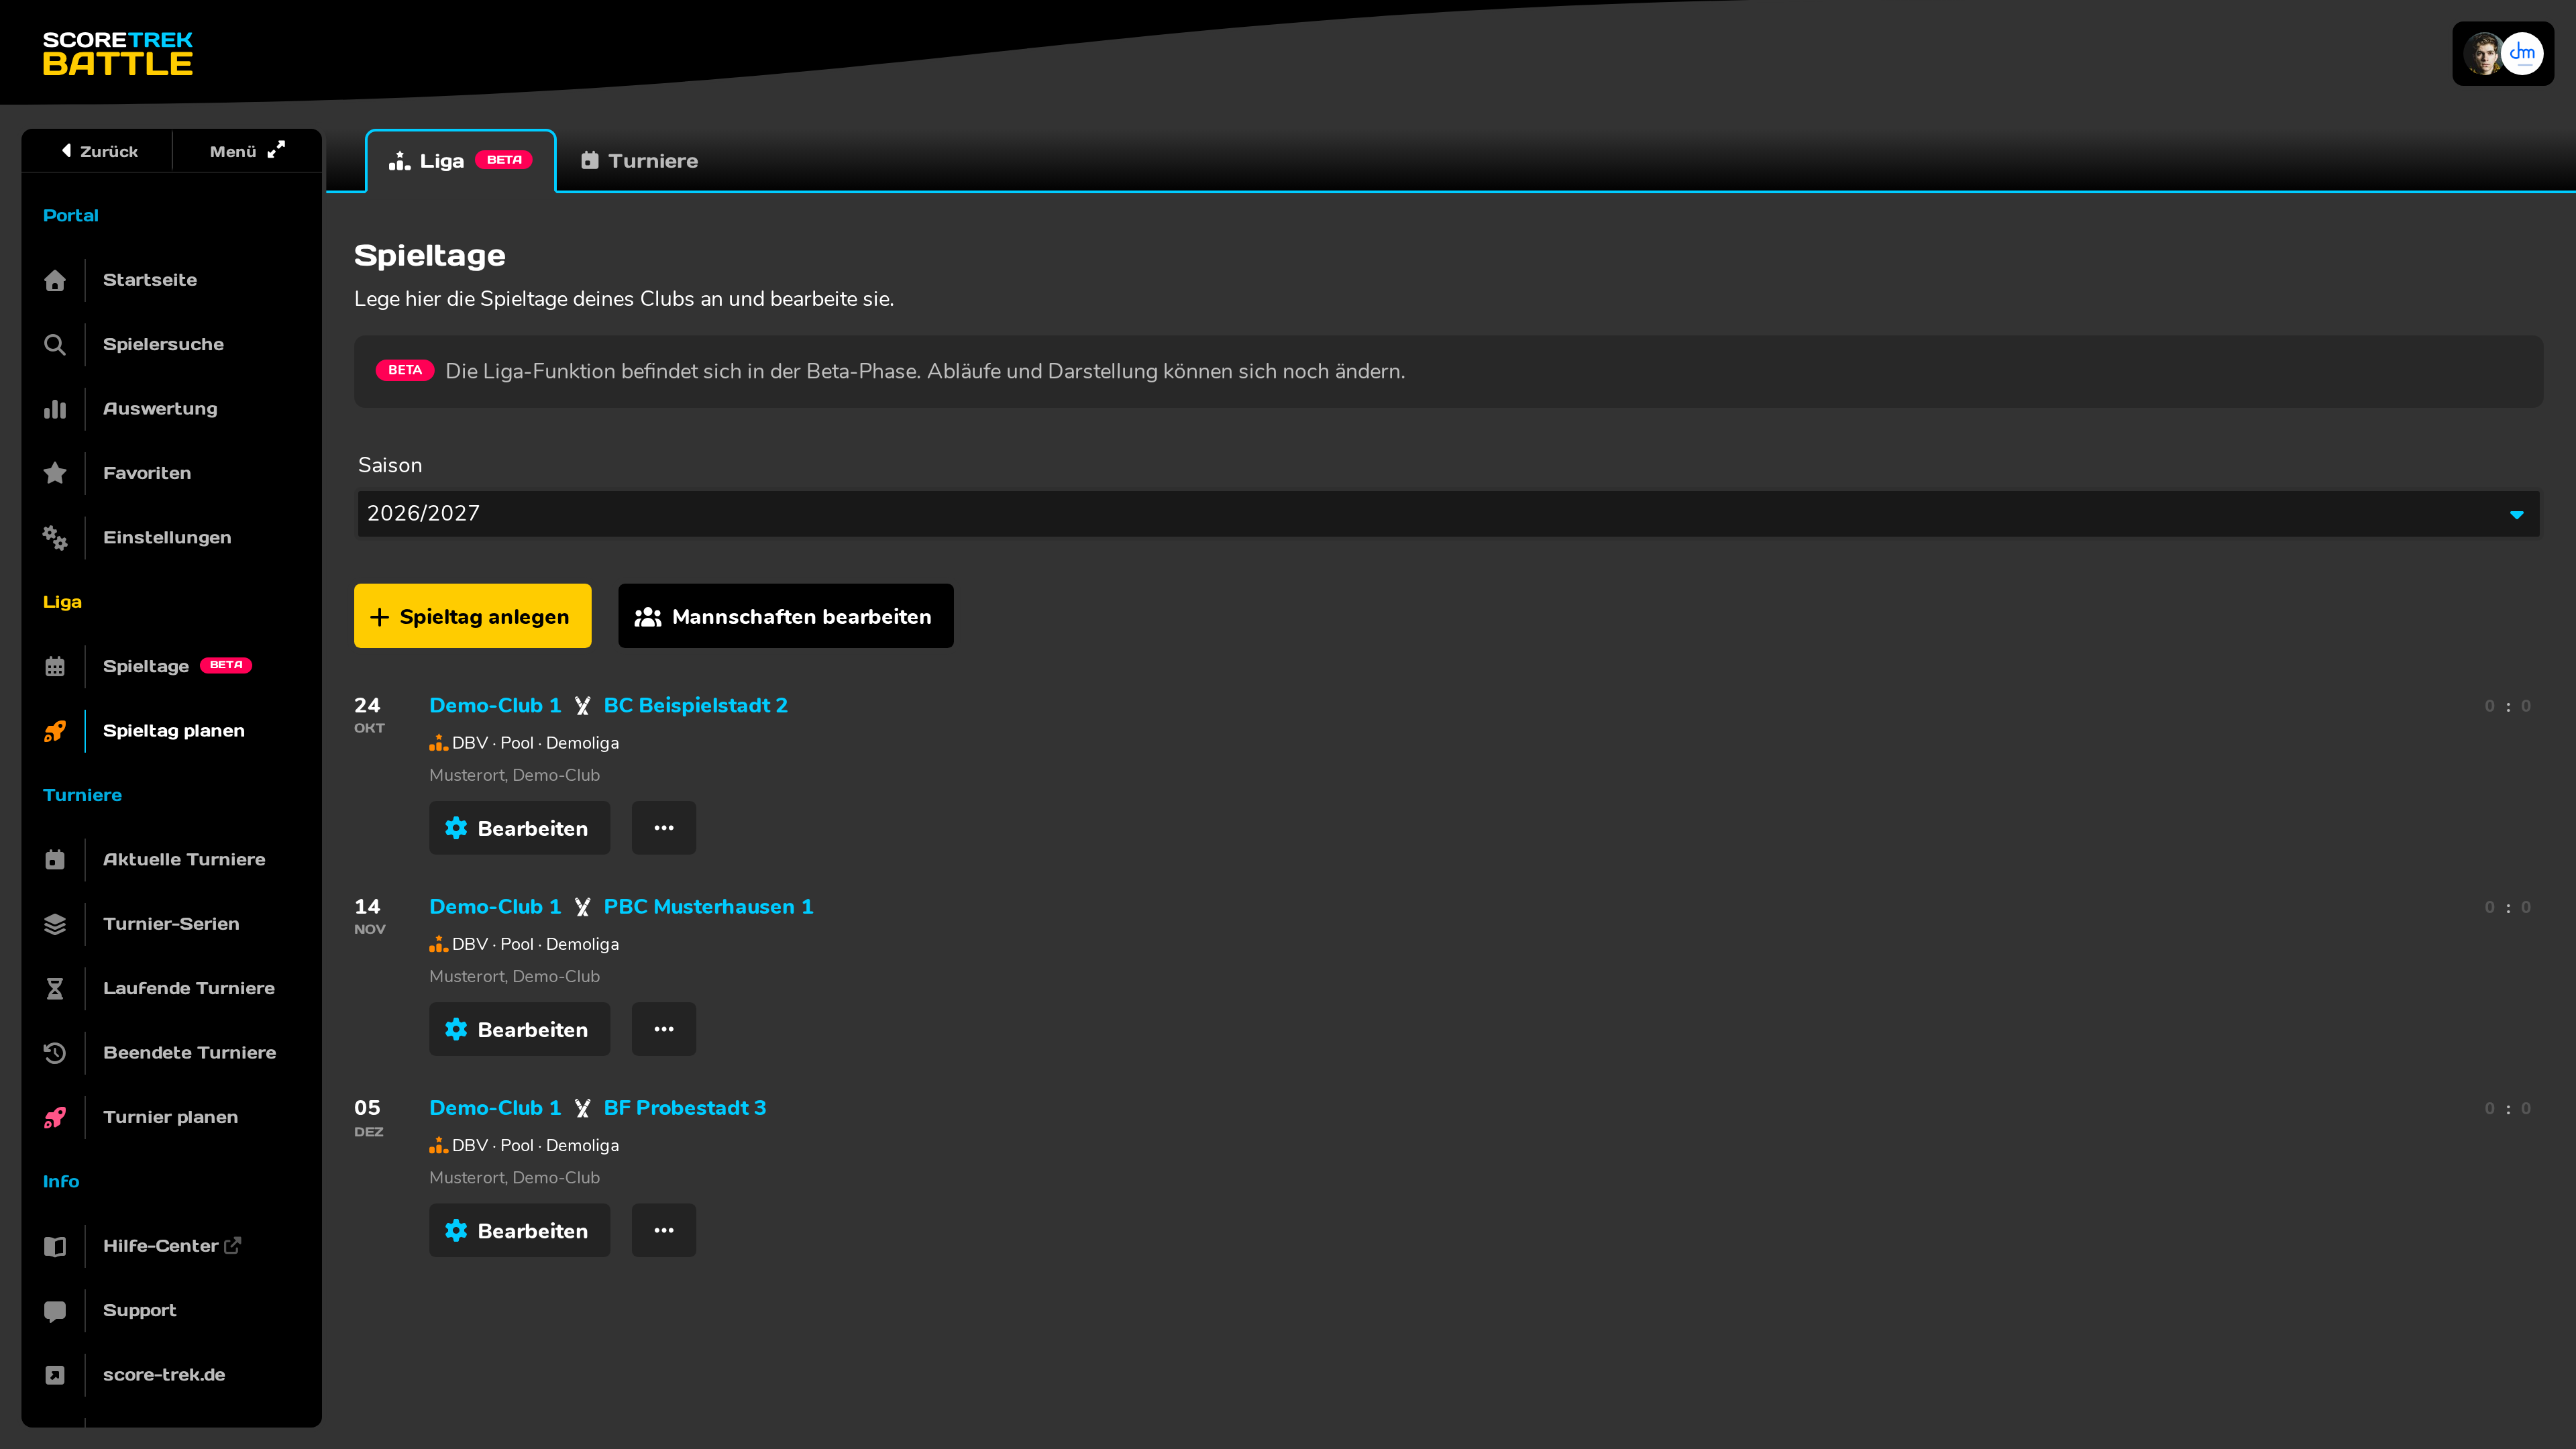Open Turnier-Serien layers icon
Image resolution: width=2576 pixels, height=1449 pixels.
(55, 924)
